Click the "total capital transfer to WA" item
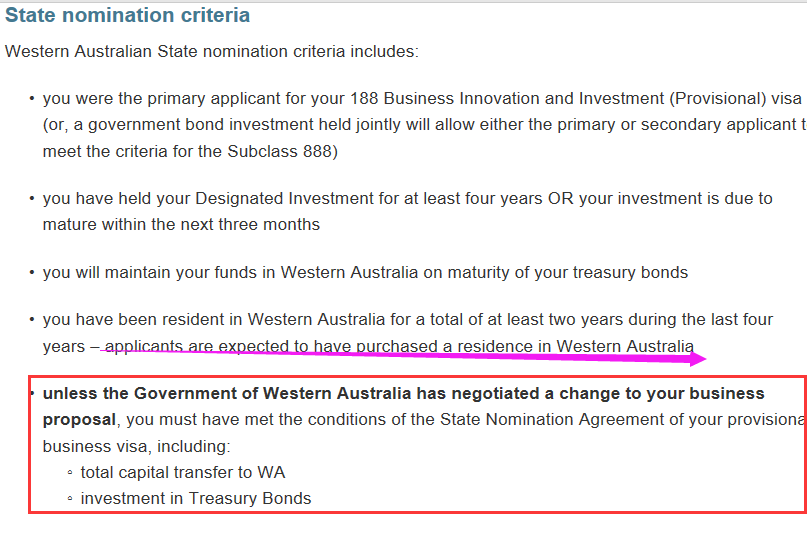Viewport: 807px width, 543px height. (183, 472)
